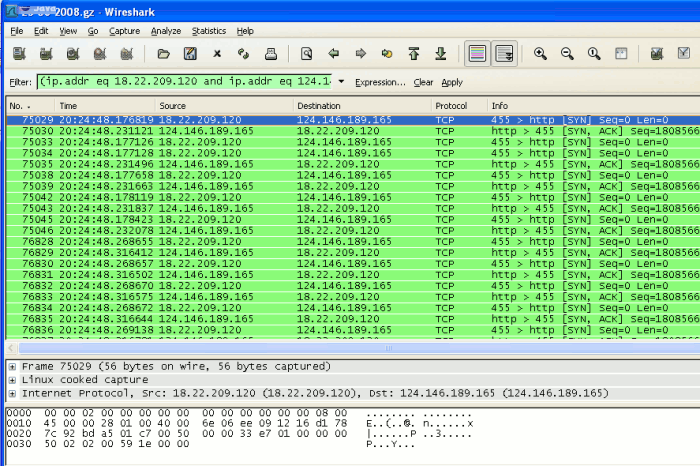Toggle auto scroll in live capture

click(505, 54)
